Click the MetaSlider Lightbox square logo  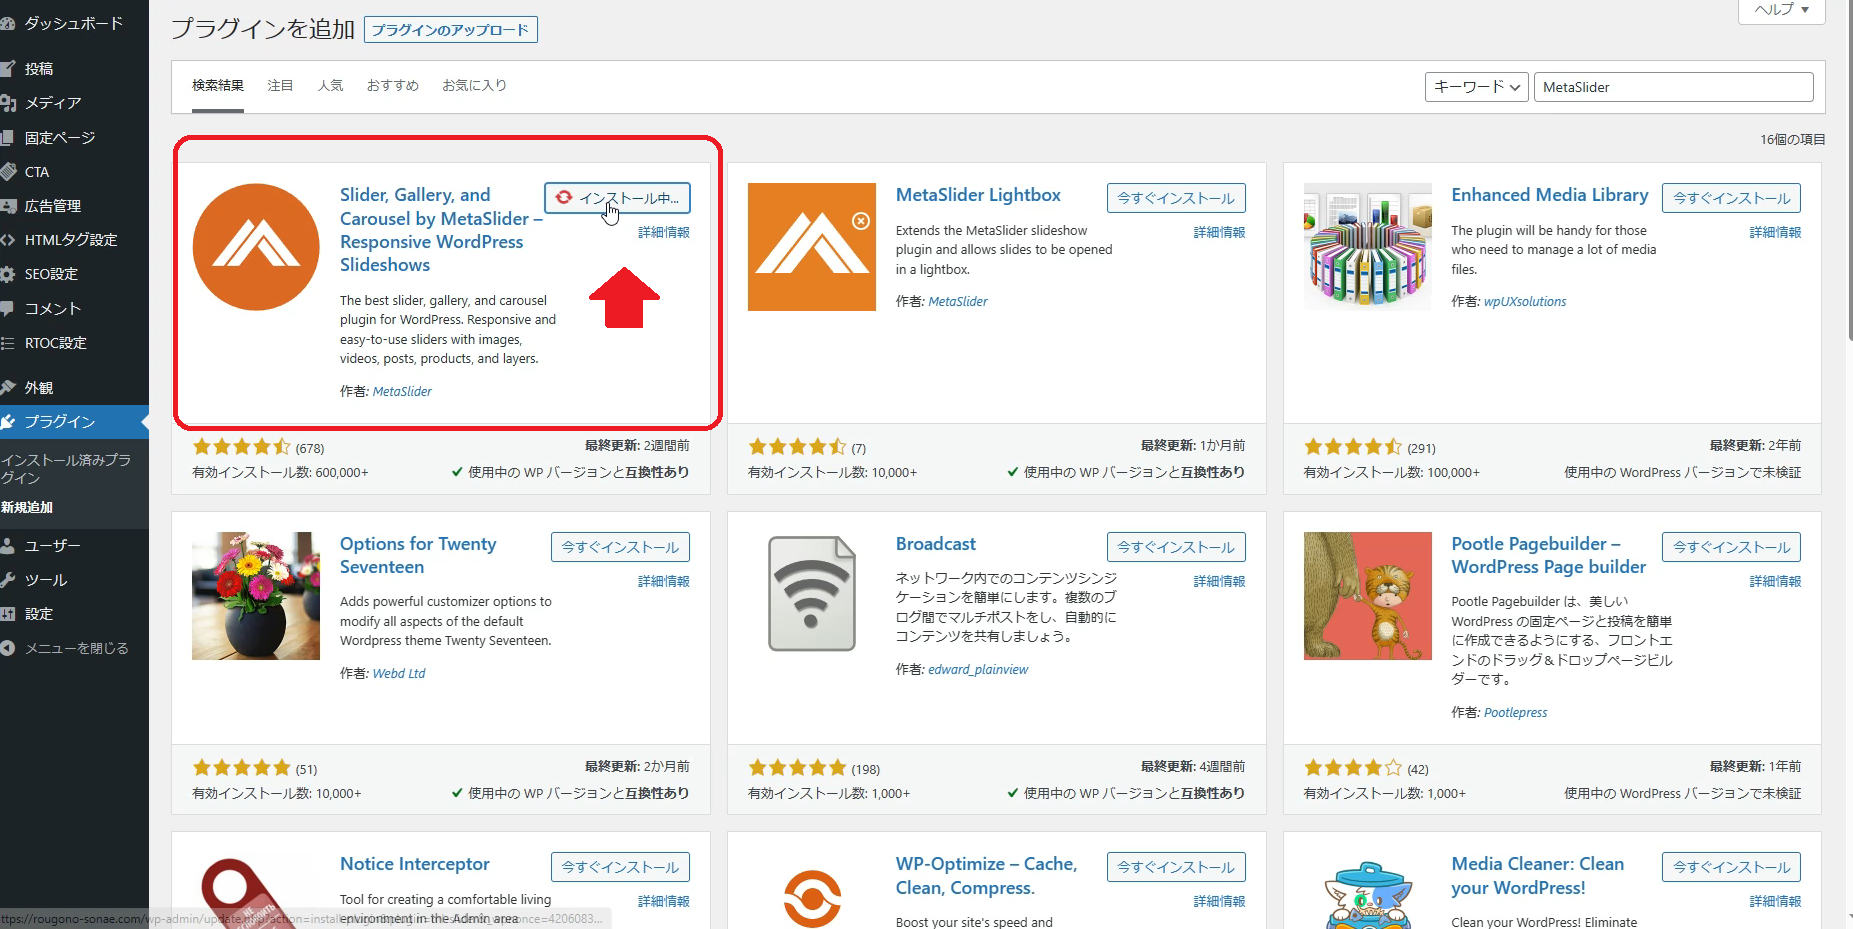tap(812, 247)
